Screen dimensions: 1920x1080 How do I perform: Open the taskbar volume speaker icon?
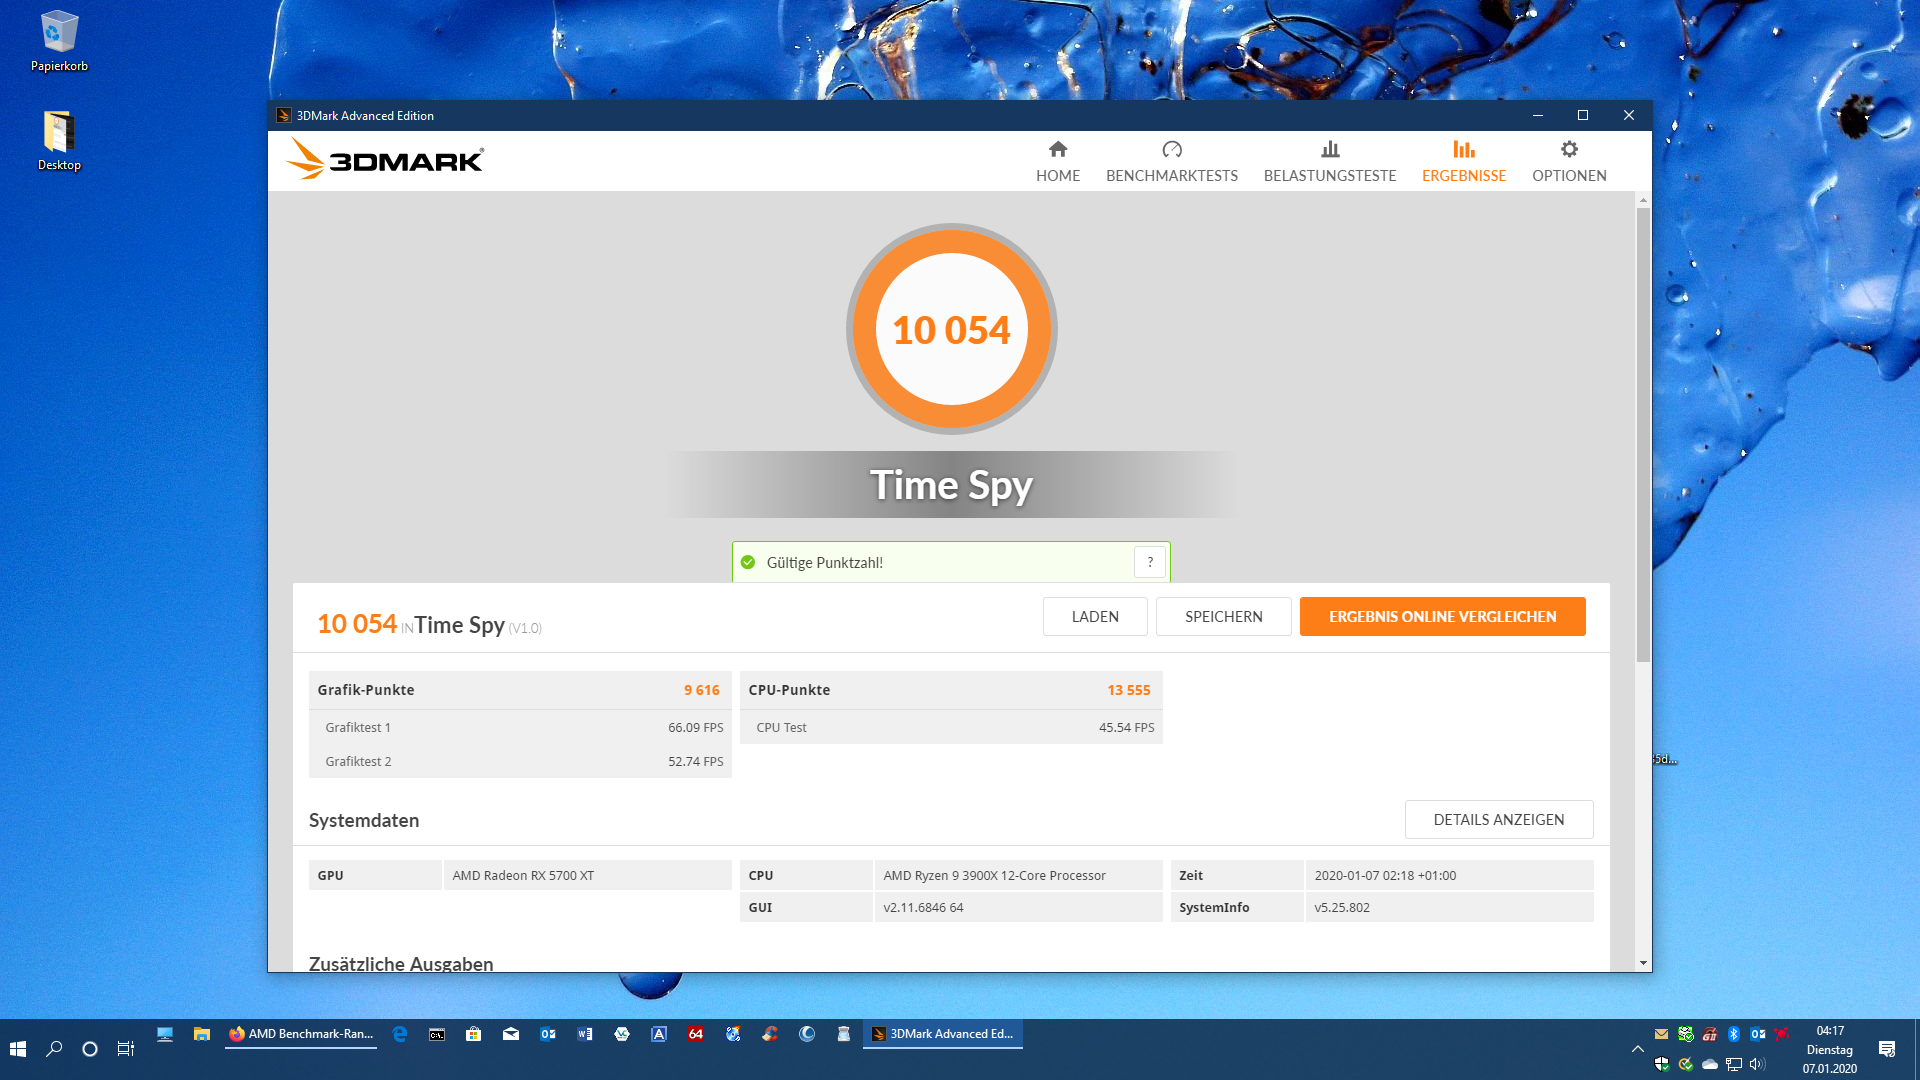[1757, 1064]
